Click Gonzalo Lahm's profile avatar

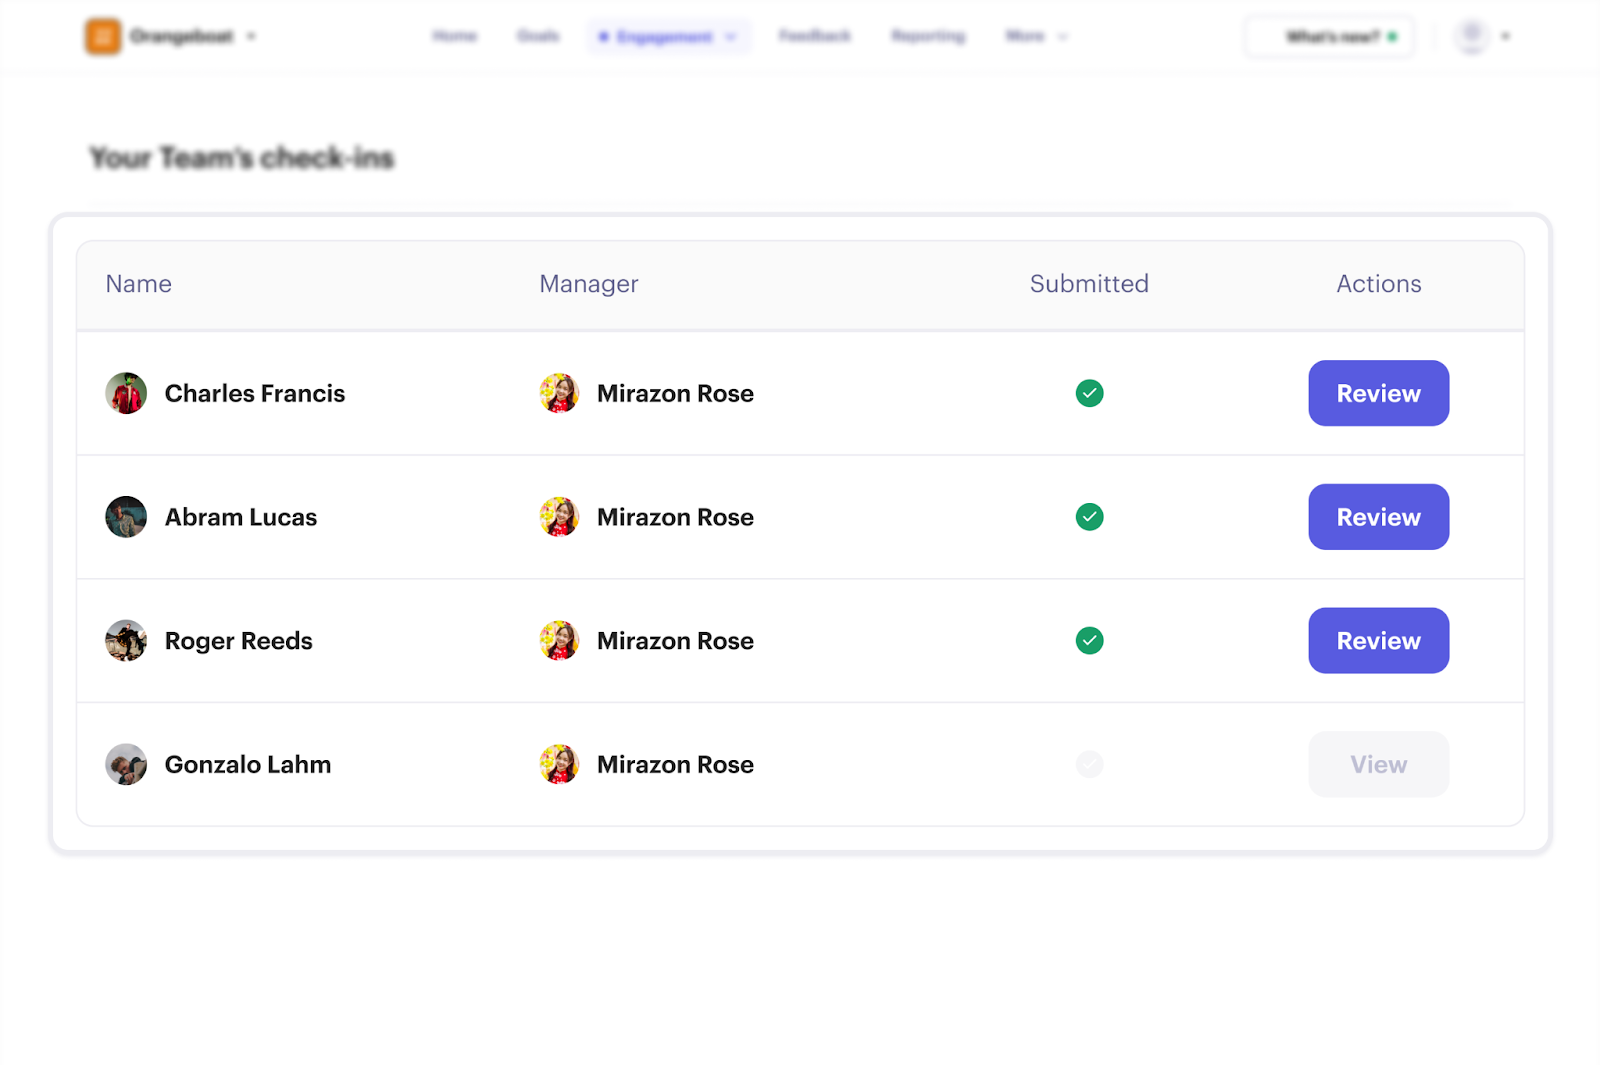pos(126,764)
